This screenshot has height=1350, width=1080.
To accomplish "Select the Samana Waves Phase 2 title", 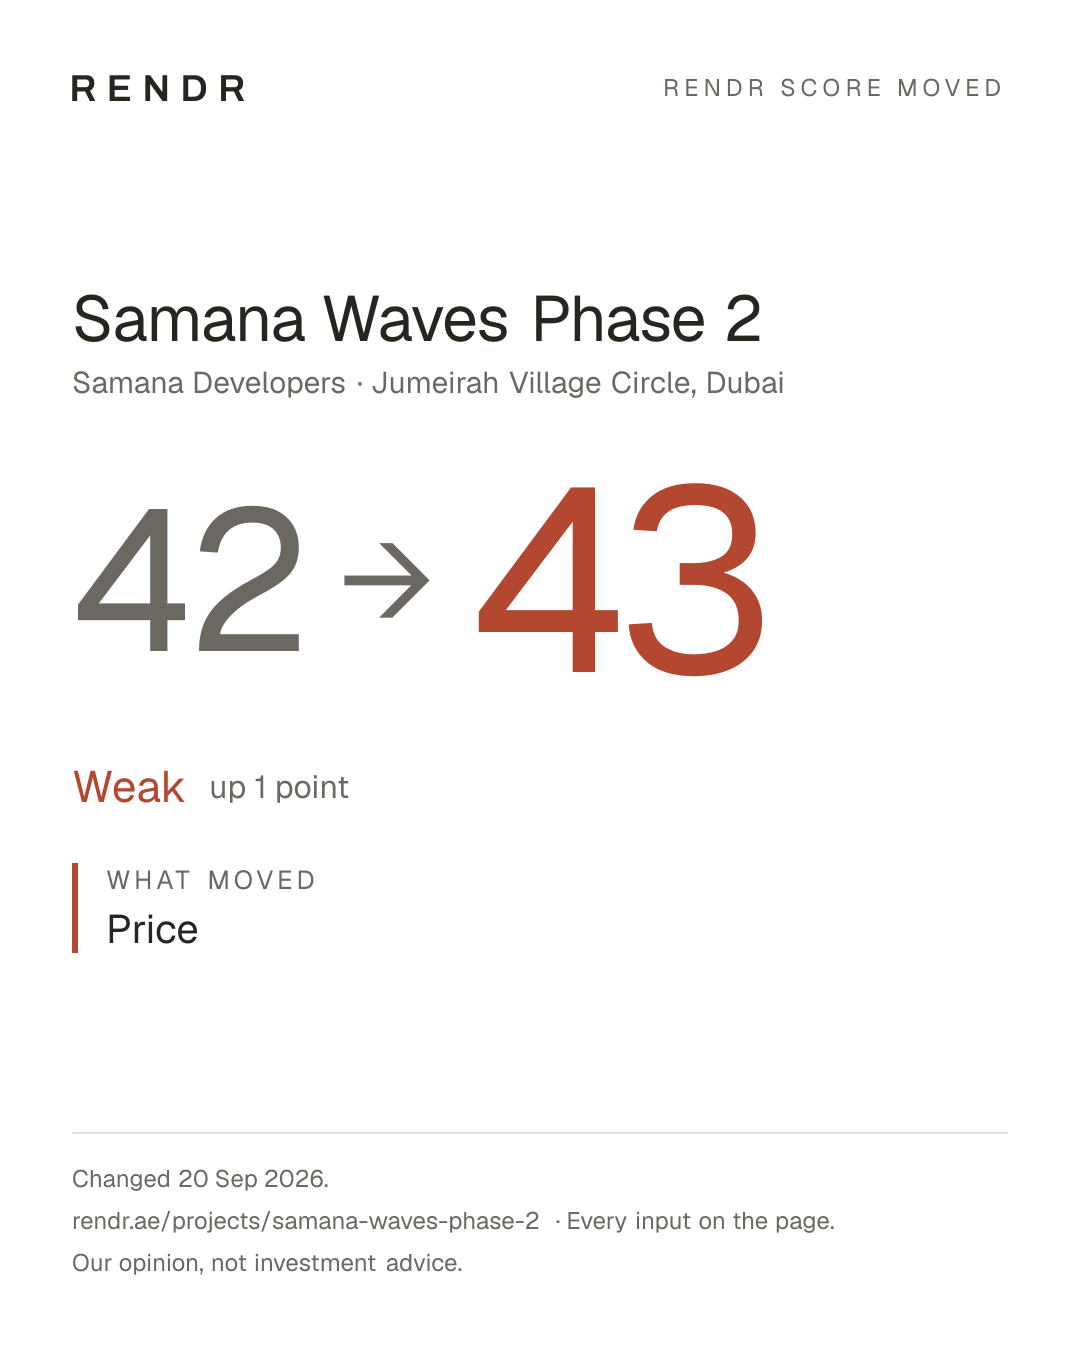I will 417,320.
